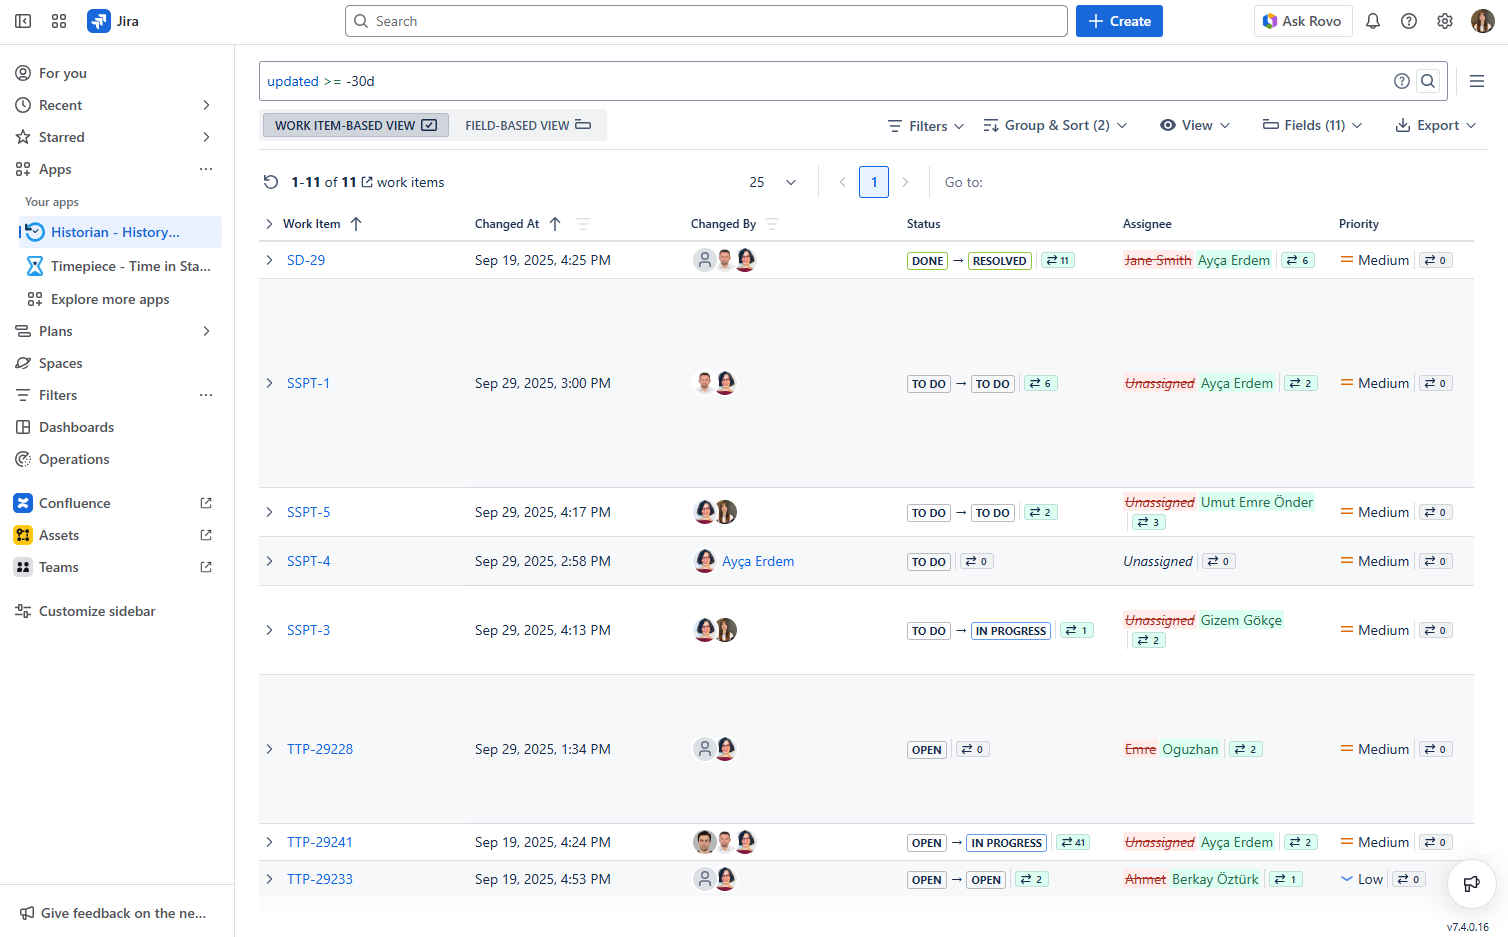This screenshot has width=1508, height=937.
Task: Click the app switcher grid icon
Action: pos(59,21)
